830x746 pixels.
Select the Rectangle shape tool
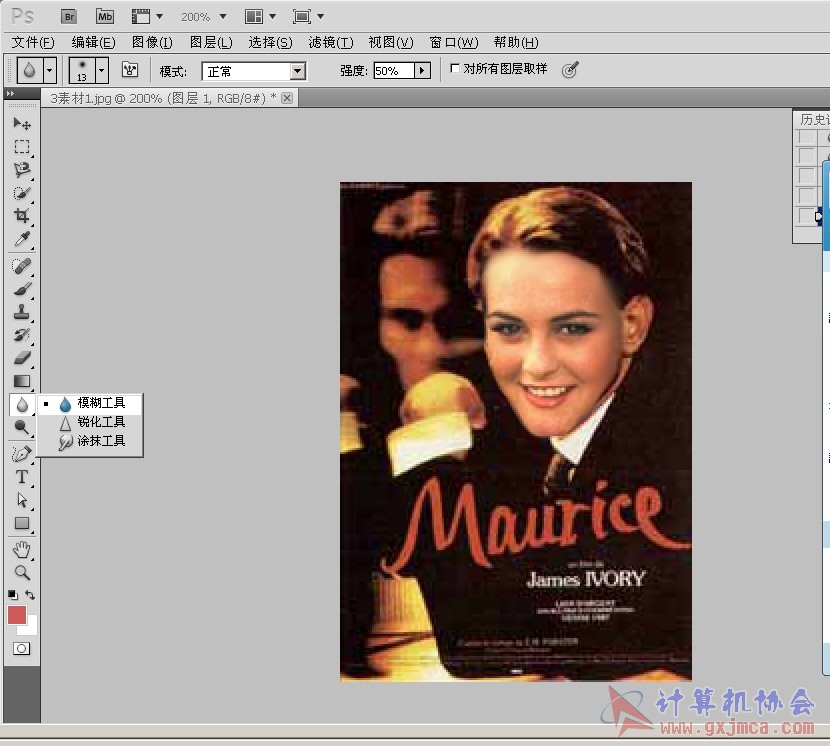pyautogui.click(x=22, y=523)
